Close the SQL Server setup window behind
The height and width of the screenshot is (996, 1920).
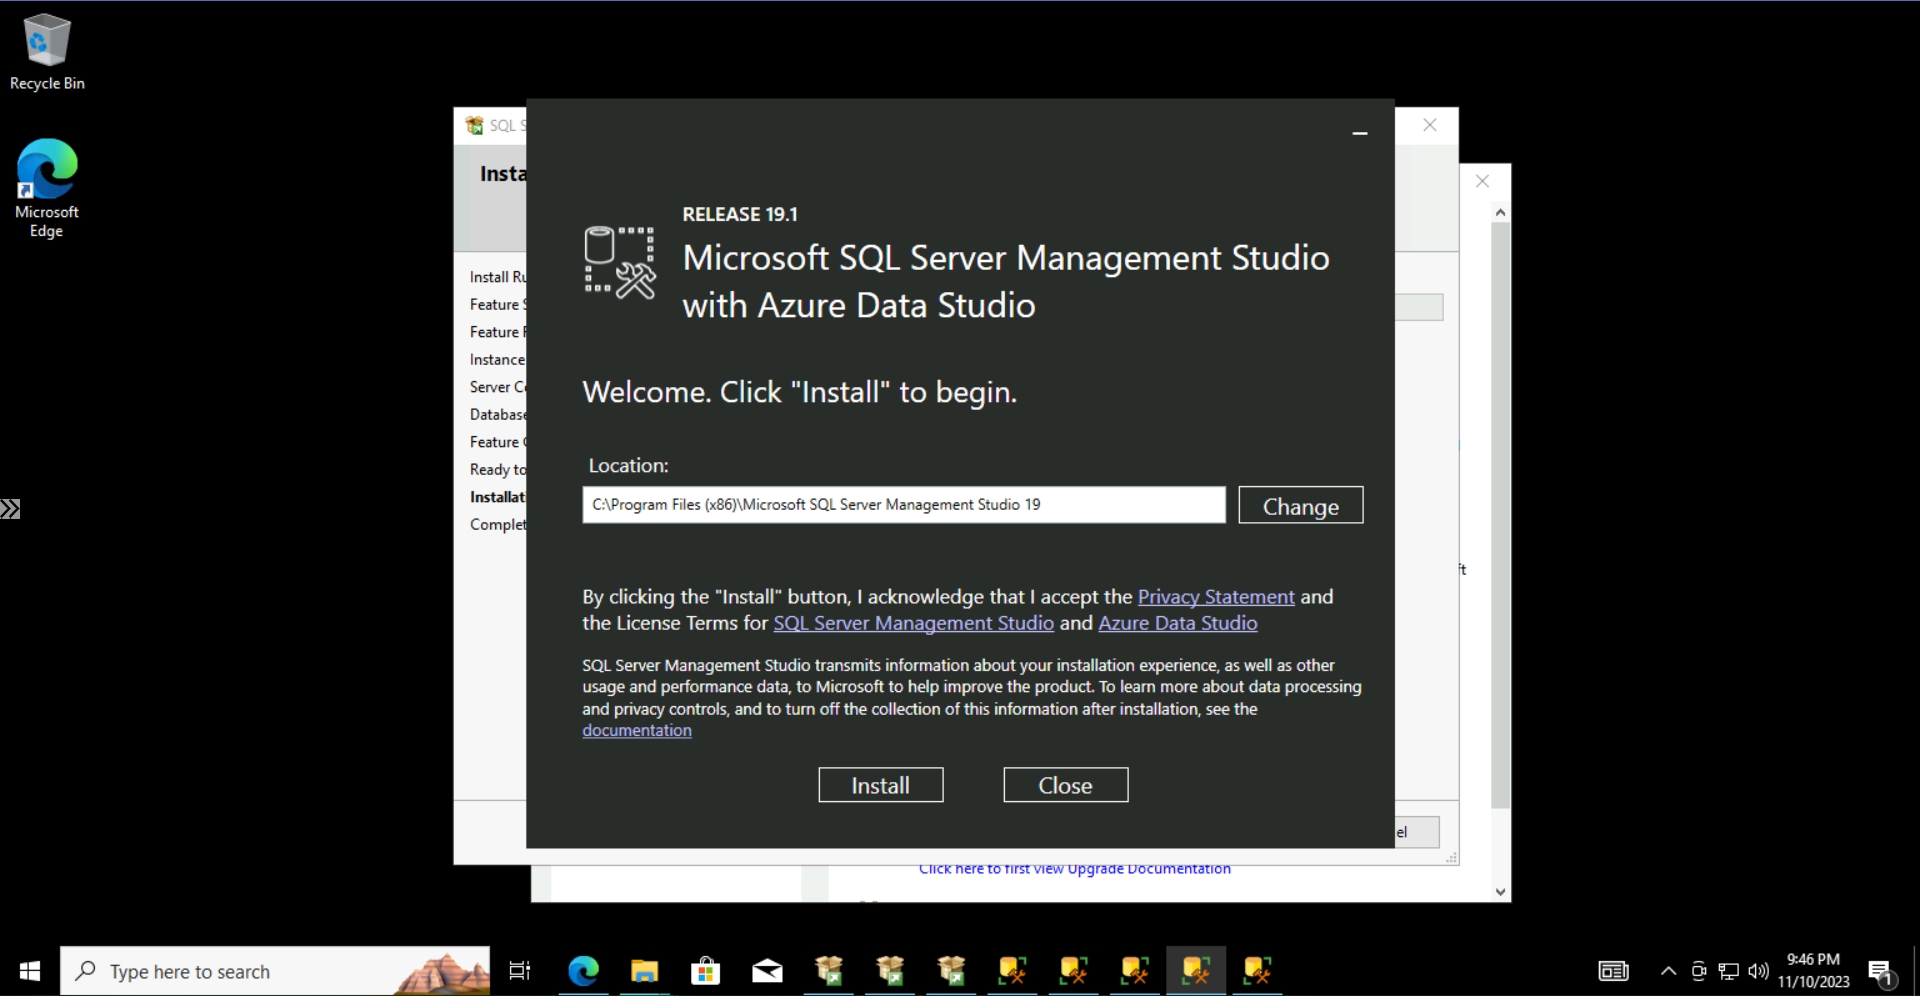coord(1430,125)
